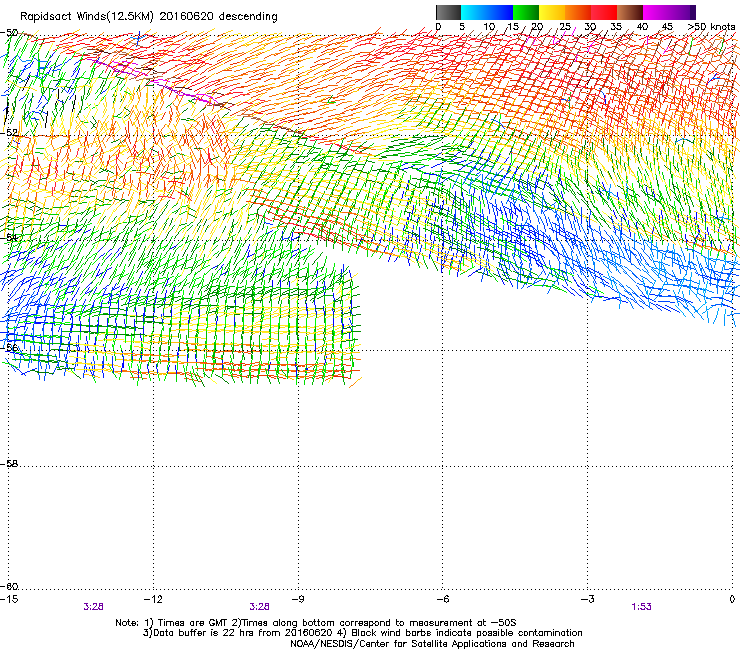Click the 'Data buffer is 22 hrs' note line

(x=363, y=633)
